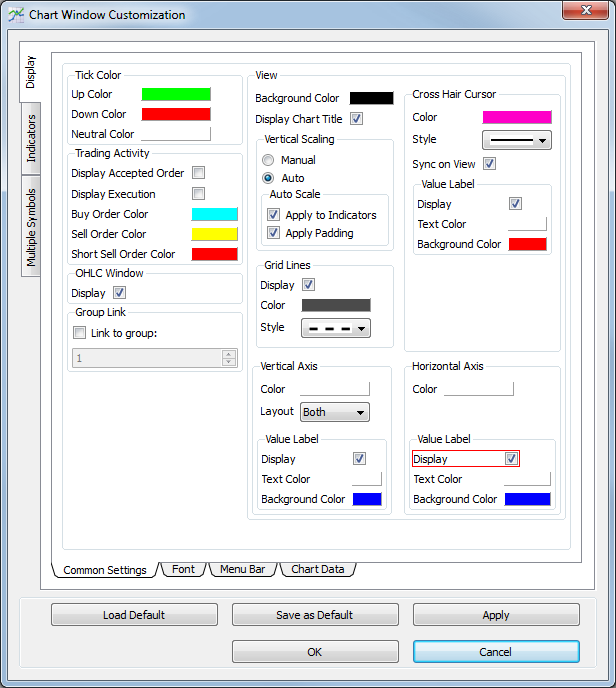
Task: Select Manual vertical scaling radio button
Action: click(268, 160)
